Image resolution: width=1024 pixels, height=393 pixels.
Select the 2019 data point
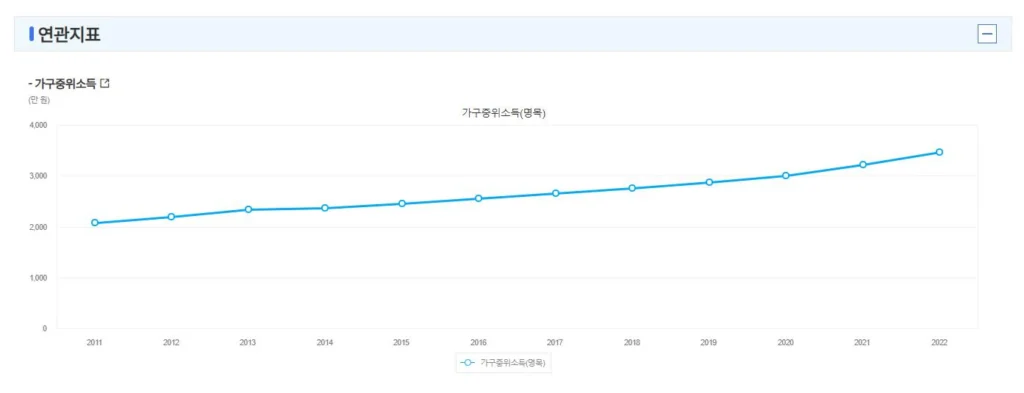tap(709, 182)
